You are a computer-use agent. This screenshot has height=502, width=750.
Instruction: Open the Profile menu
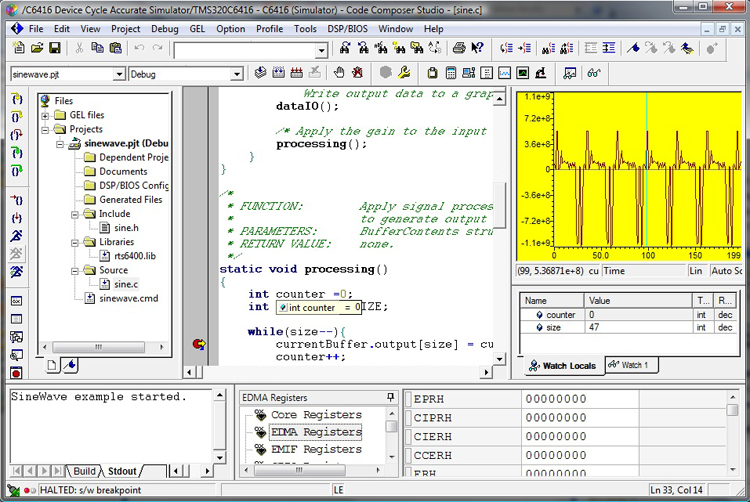(x=269, y=29)
